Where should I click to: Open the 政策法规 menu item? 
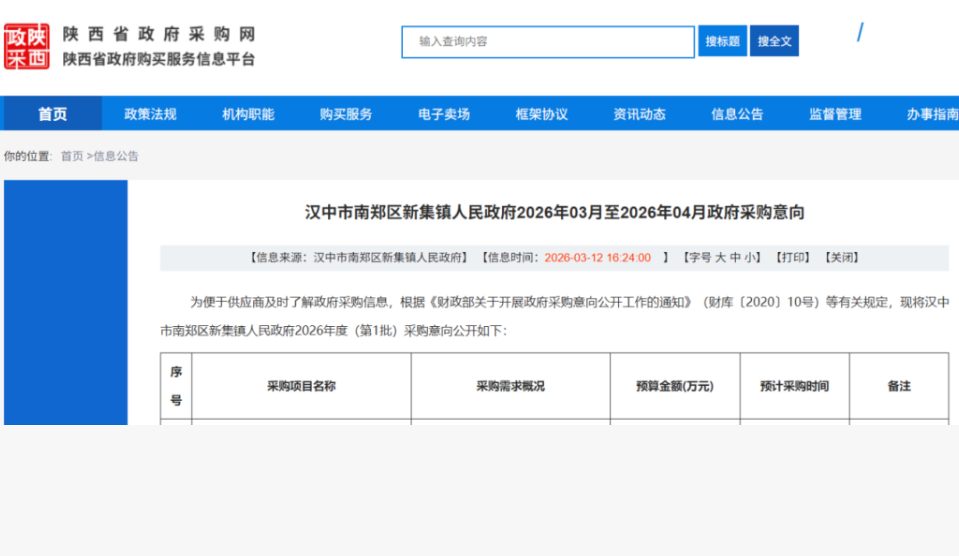[x=150, y=114]
